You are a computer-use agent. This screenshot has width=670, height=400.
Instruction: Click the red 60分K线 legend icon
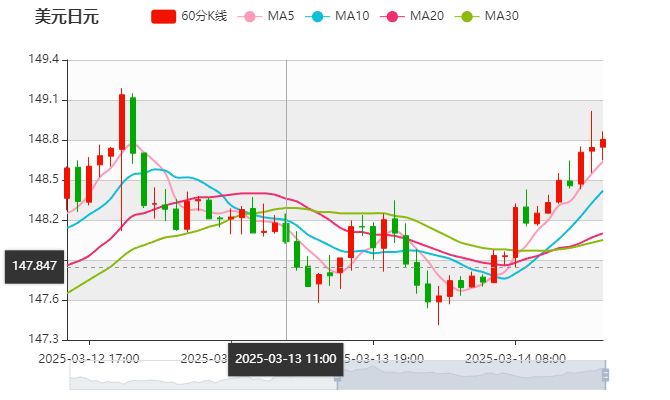163,16
